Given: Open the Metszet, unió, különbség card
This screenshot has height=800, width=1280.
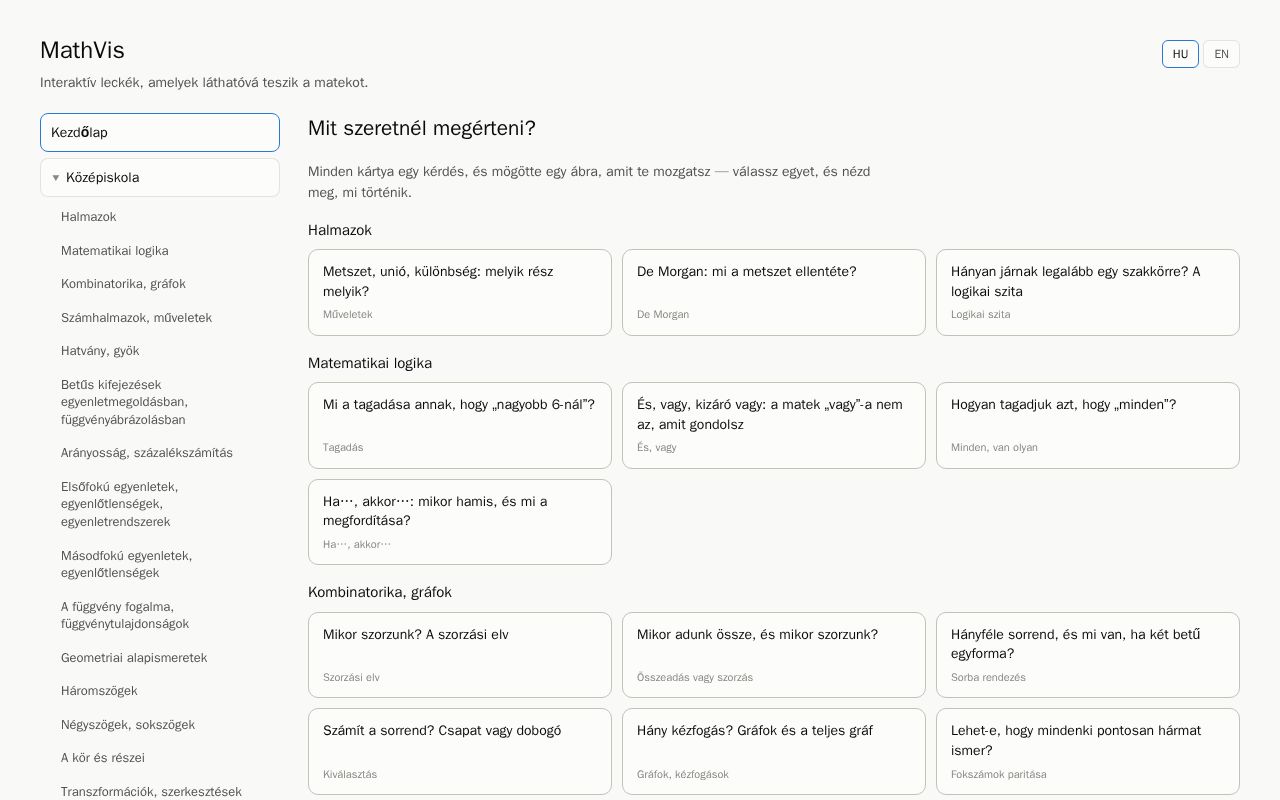Looking at the screenshot, I should coord(460,292).
